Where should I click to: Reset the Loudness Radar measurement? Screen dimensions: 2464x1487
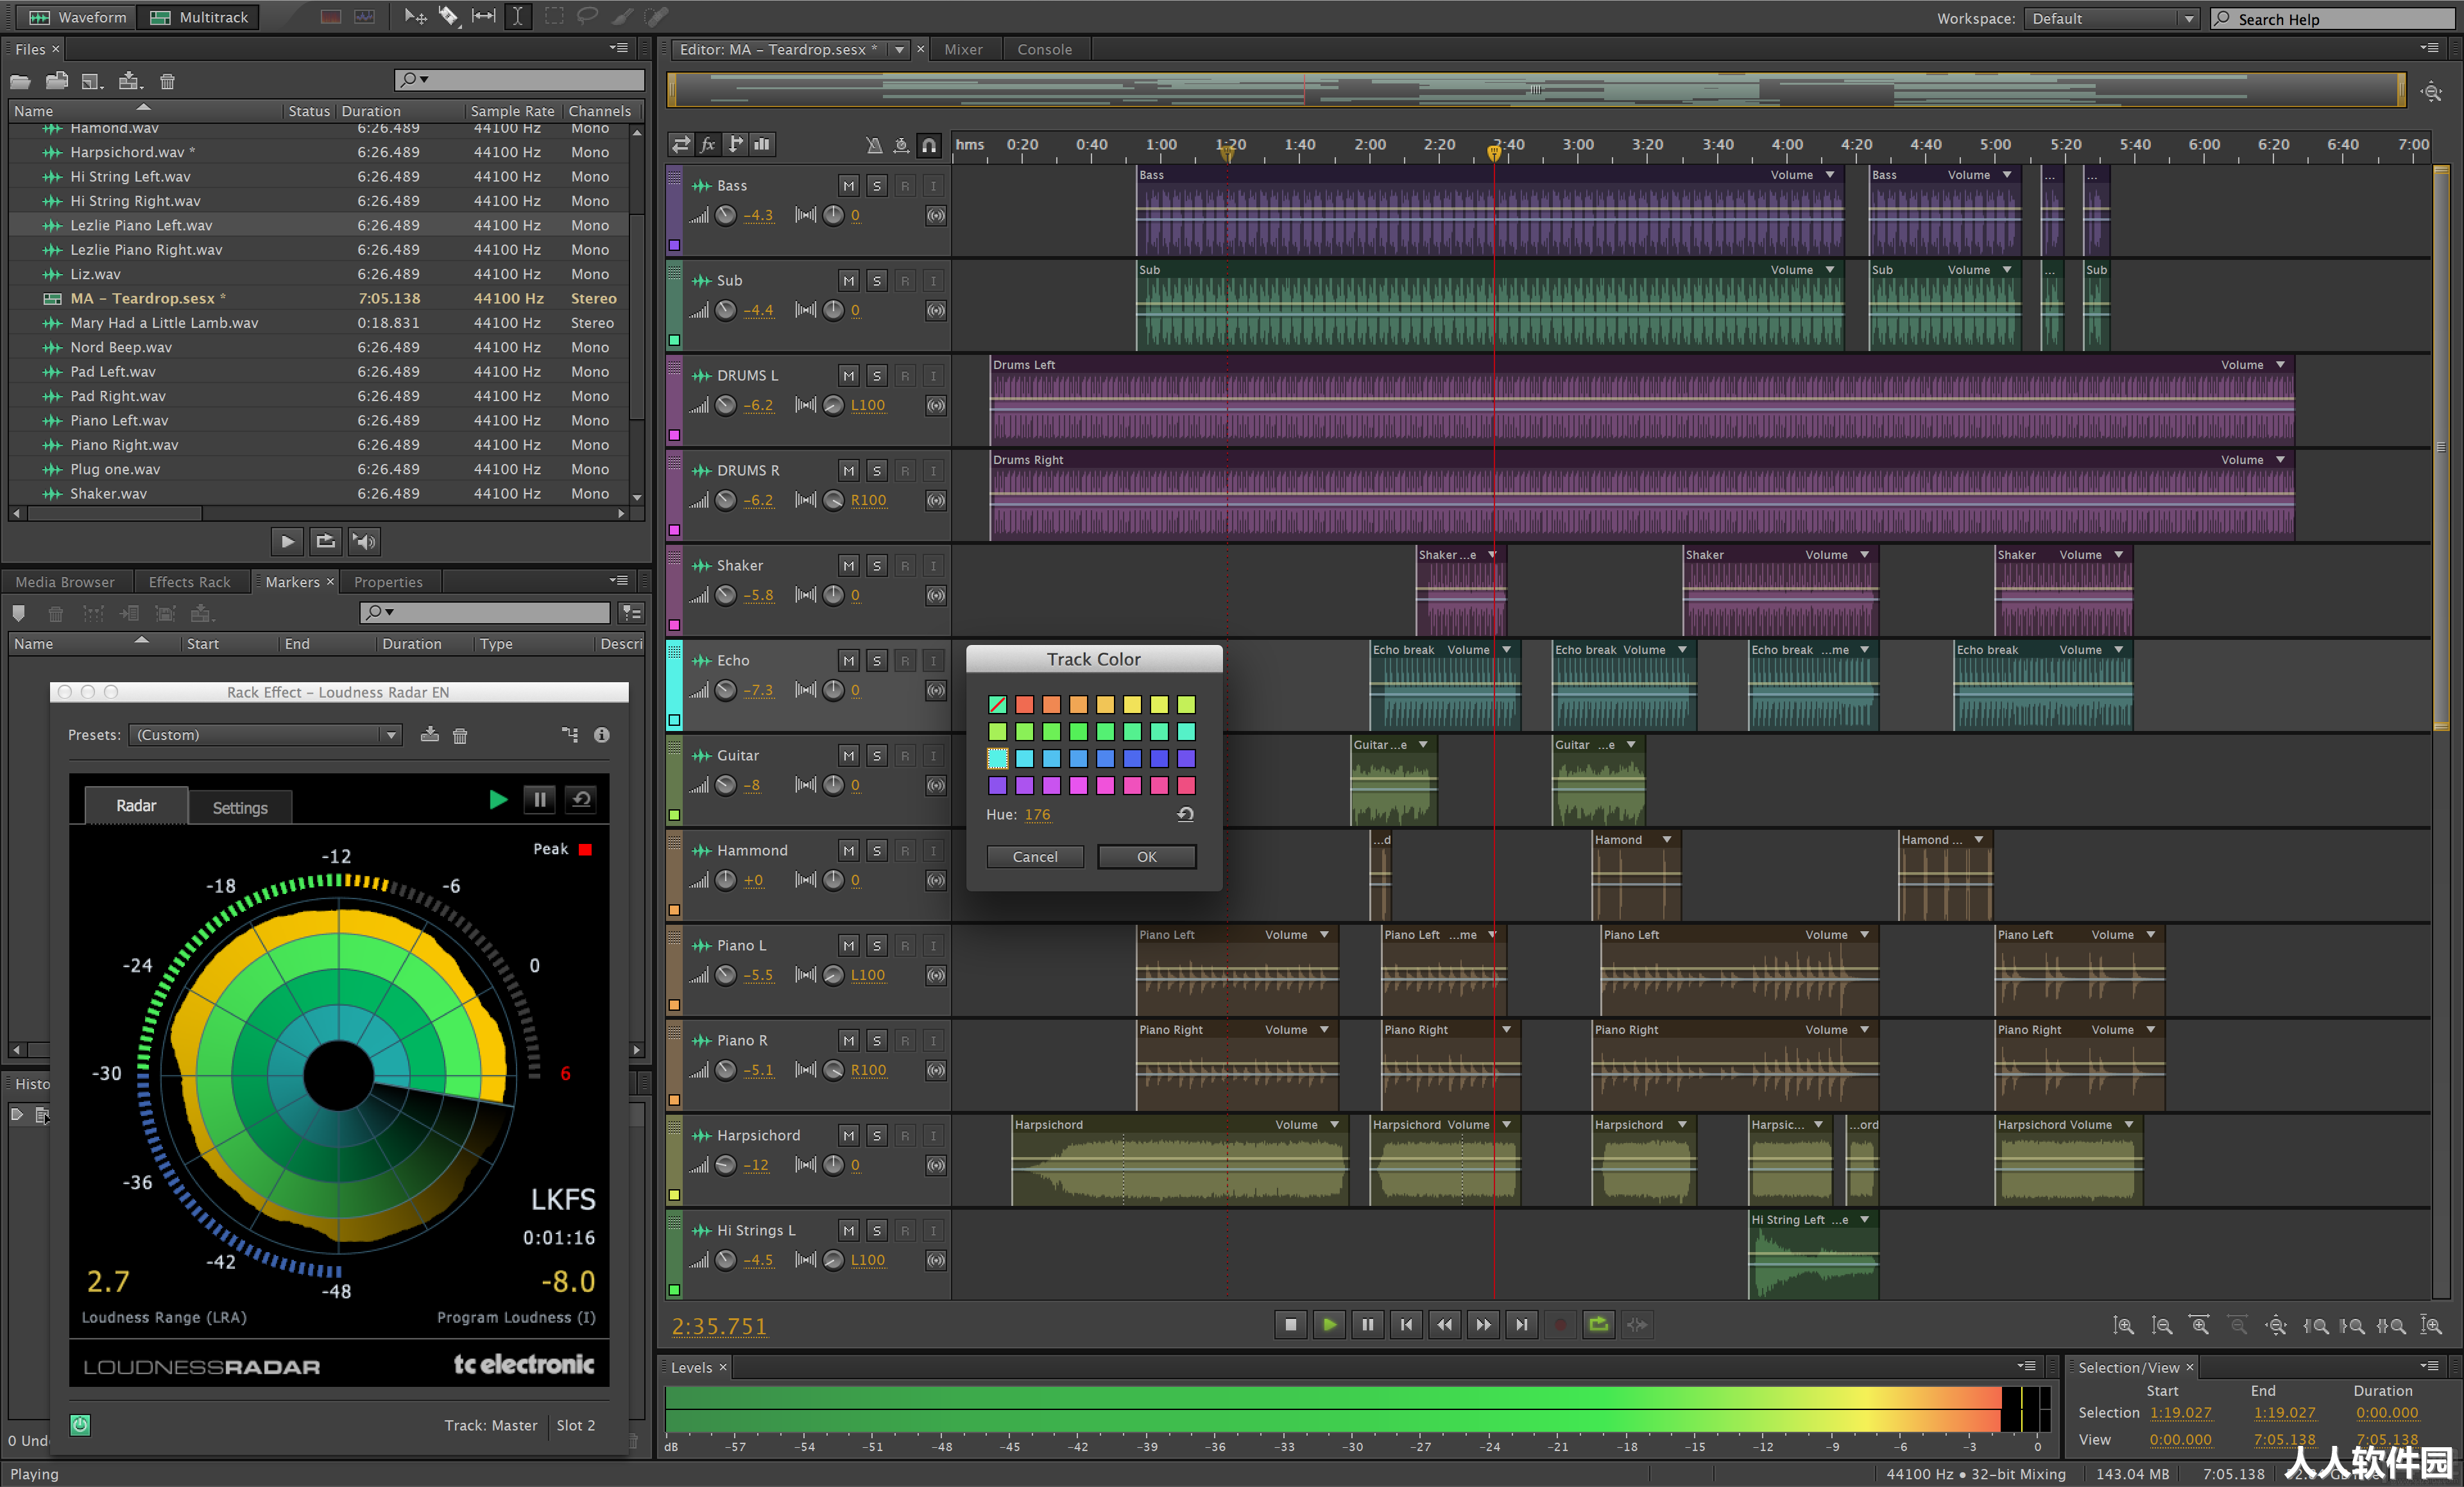point(581,800)
